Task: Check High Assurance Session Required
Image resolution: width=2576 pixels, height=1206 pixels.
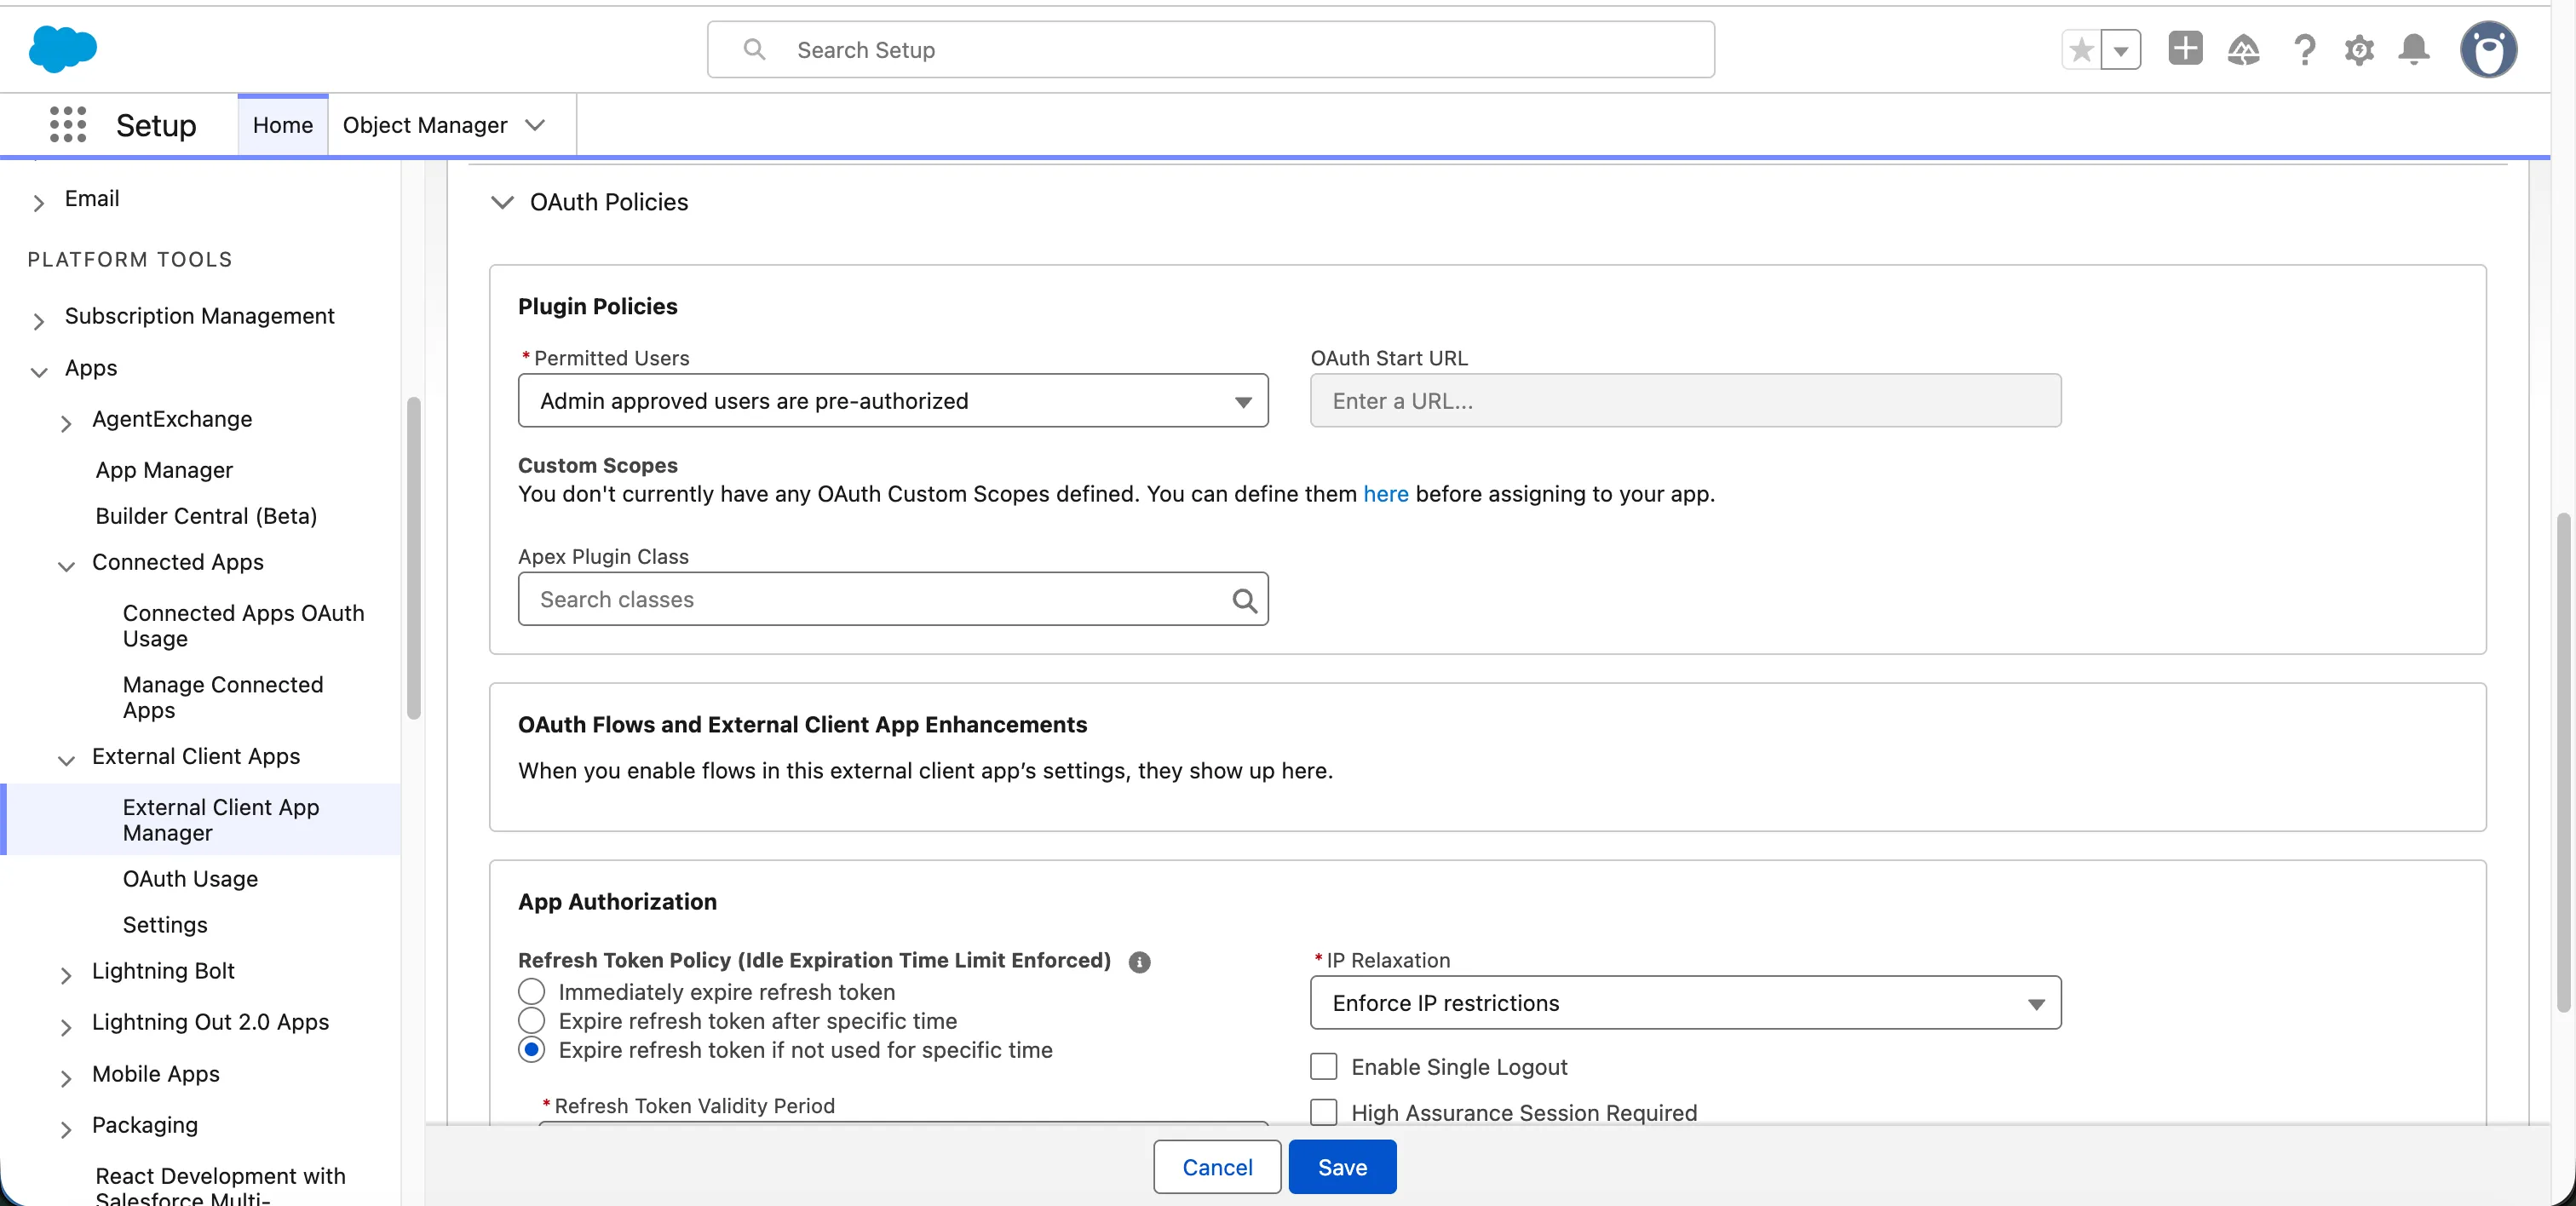Action: pos(1323,1113)
